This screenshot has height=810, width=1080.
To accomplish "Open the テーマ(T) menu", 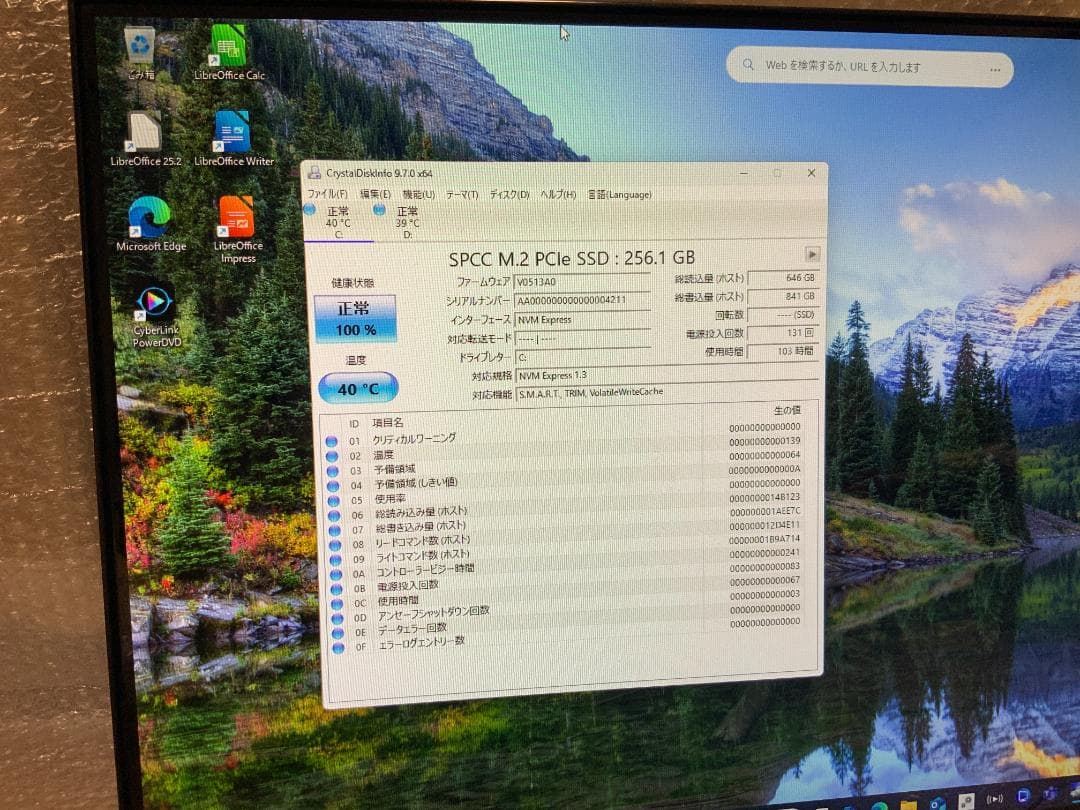I will [463, 195].
